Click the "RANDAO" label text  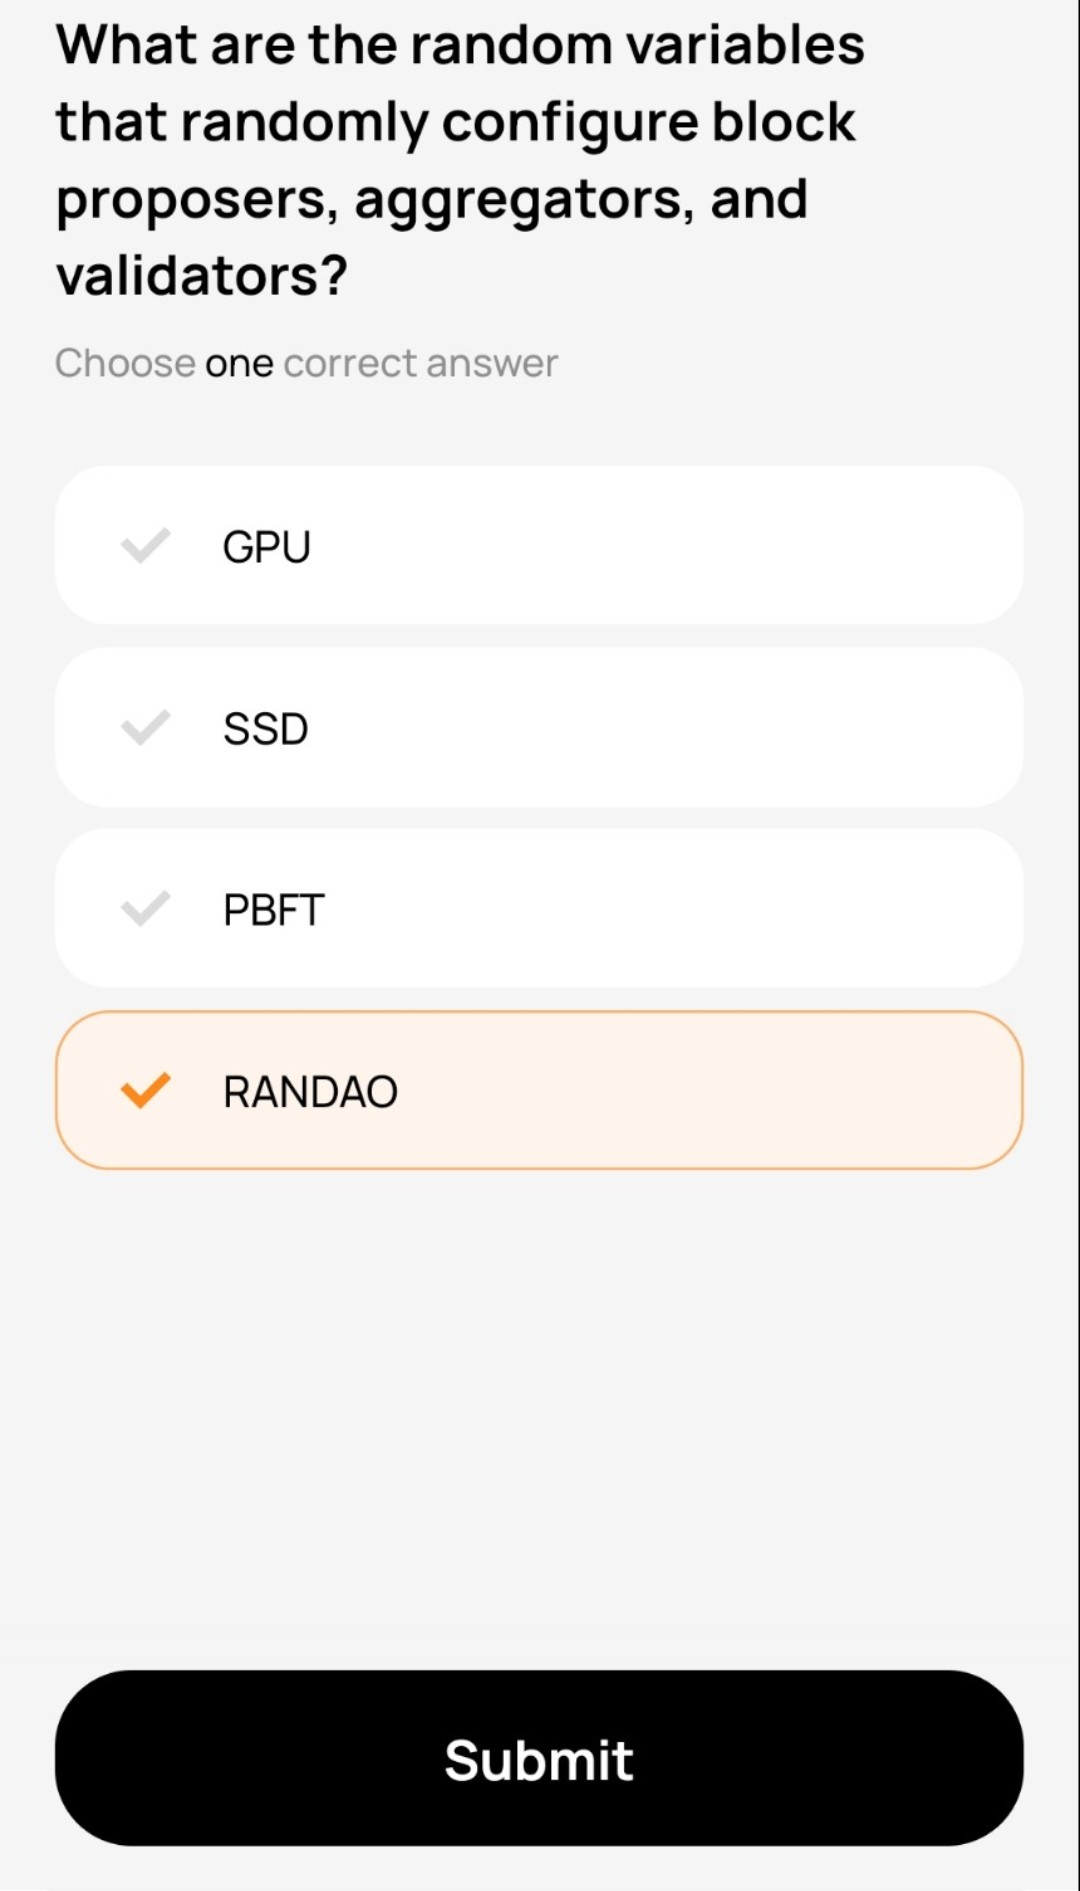pos(310,1092)
